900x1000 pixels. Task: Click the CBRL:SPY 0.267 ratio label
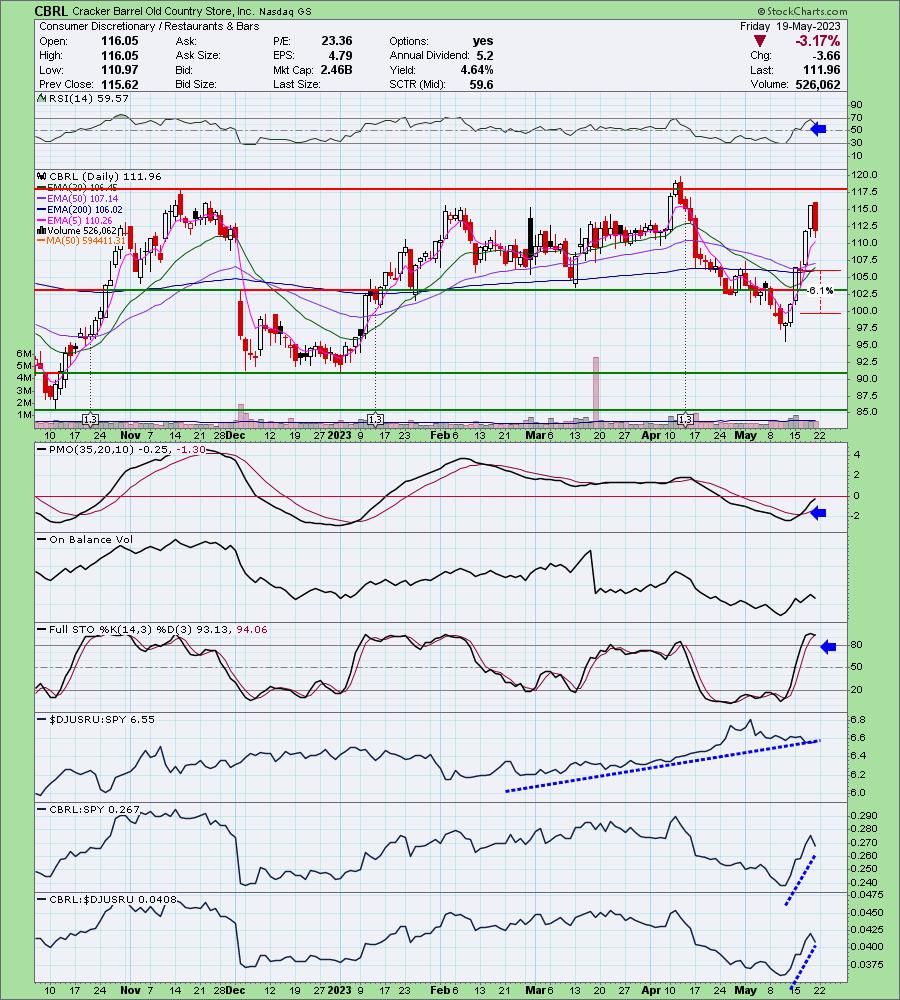[x=89, y=809]
